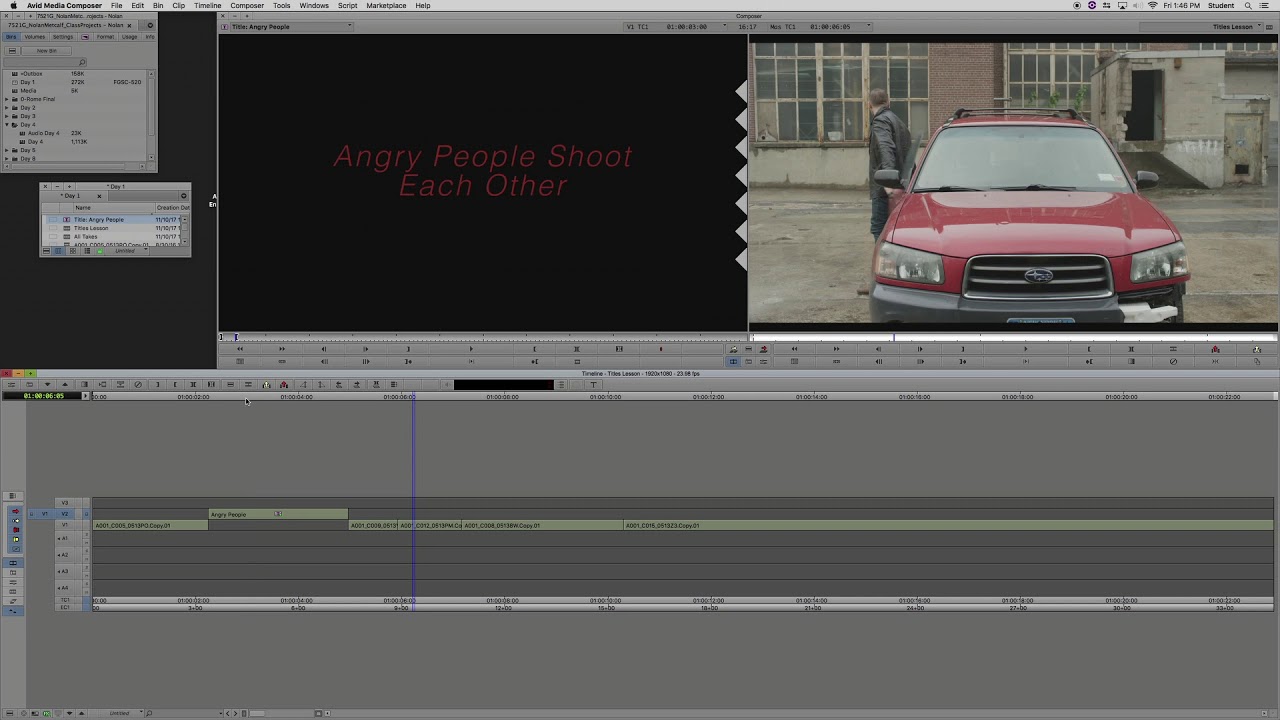Click the Extract button with red figure icon
This screenshot has width=1280, height=720.
(x=284, y=384)
